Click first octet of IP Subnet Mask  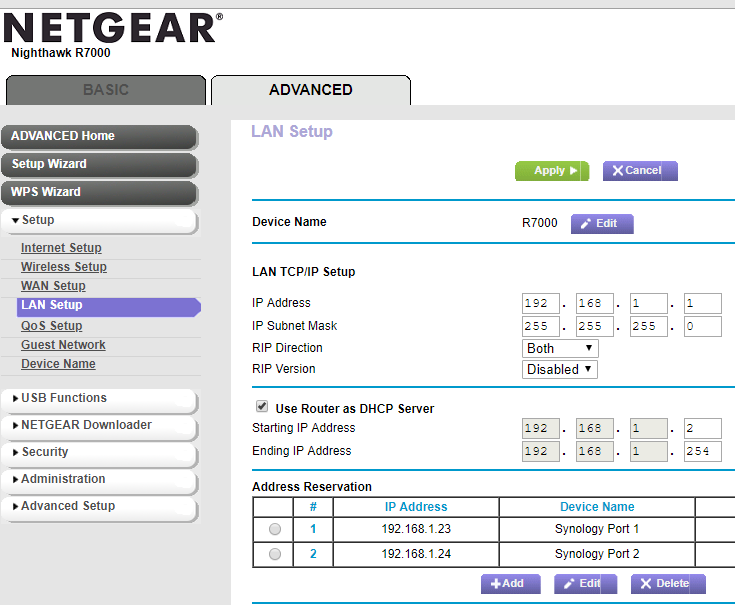coord(540,326)
